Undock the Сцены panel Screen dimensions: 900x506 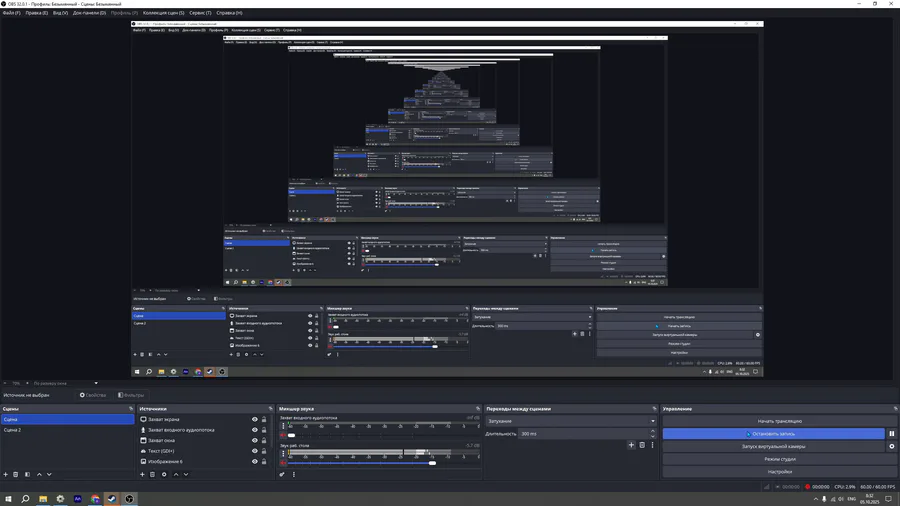click(131, 408)
